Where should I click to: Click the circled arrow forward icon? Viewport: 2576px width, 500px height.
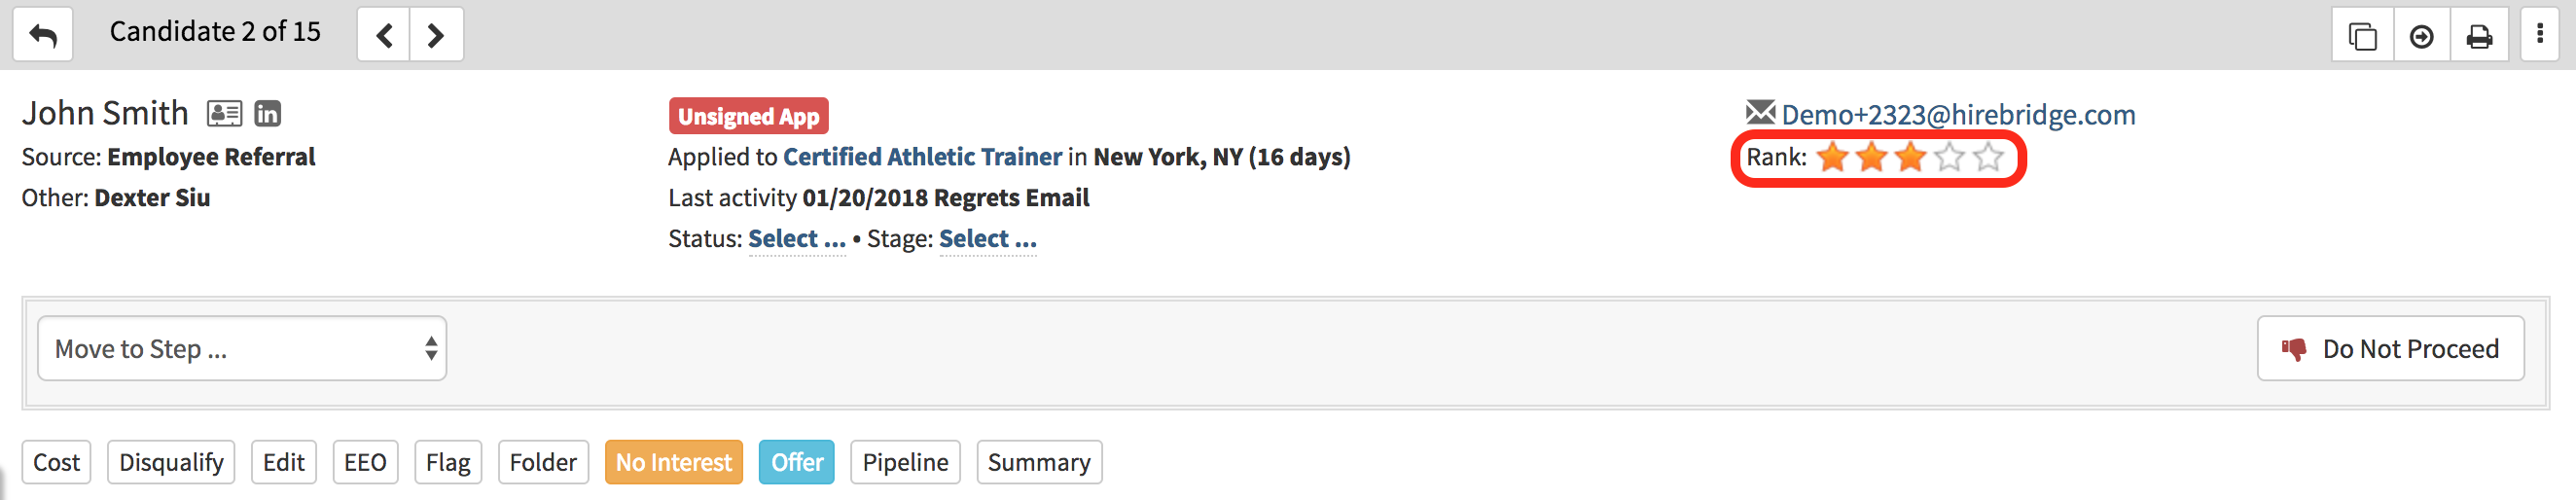point(2421,37)
